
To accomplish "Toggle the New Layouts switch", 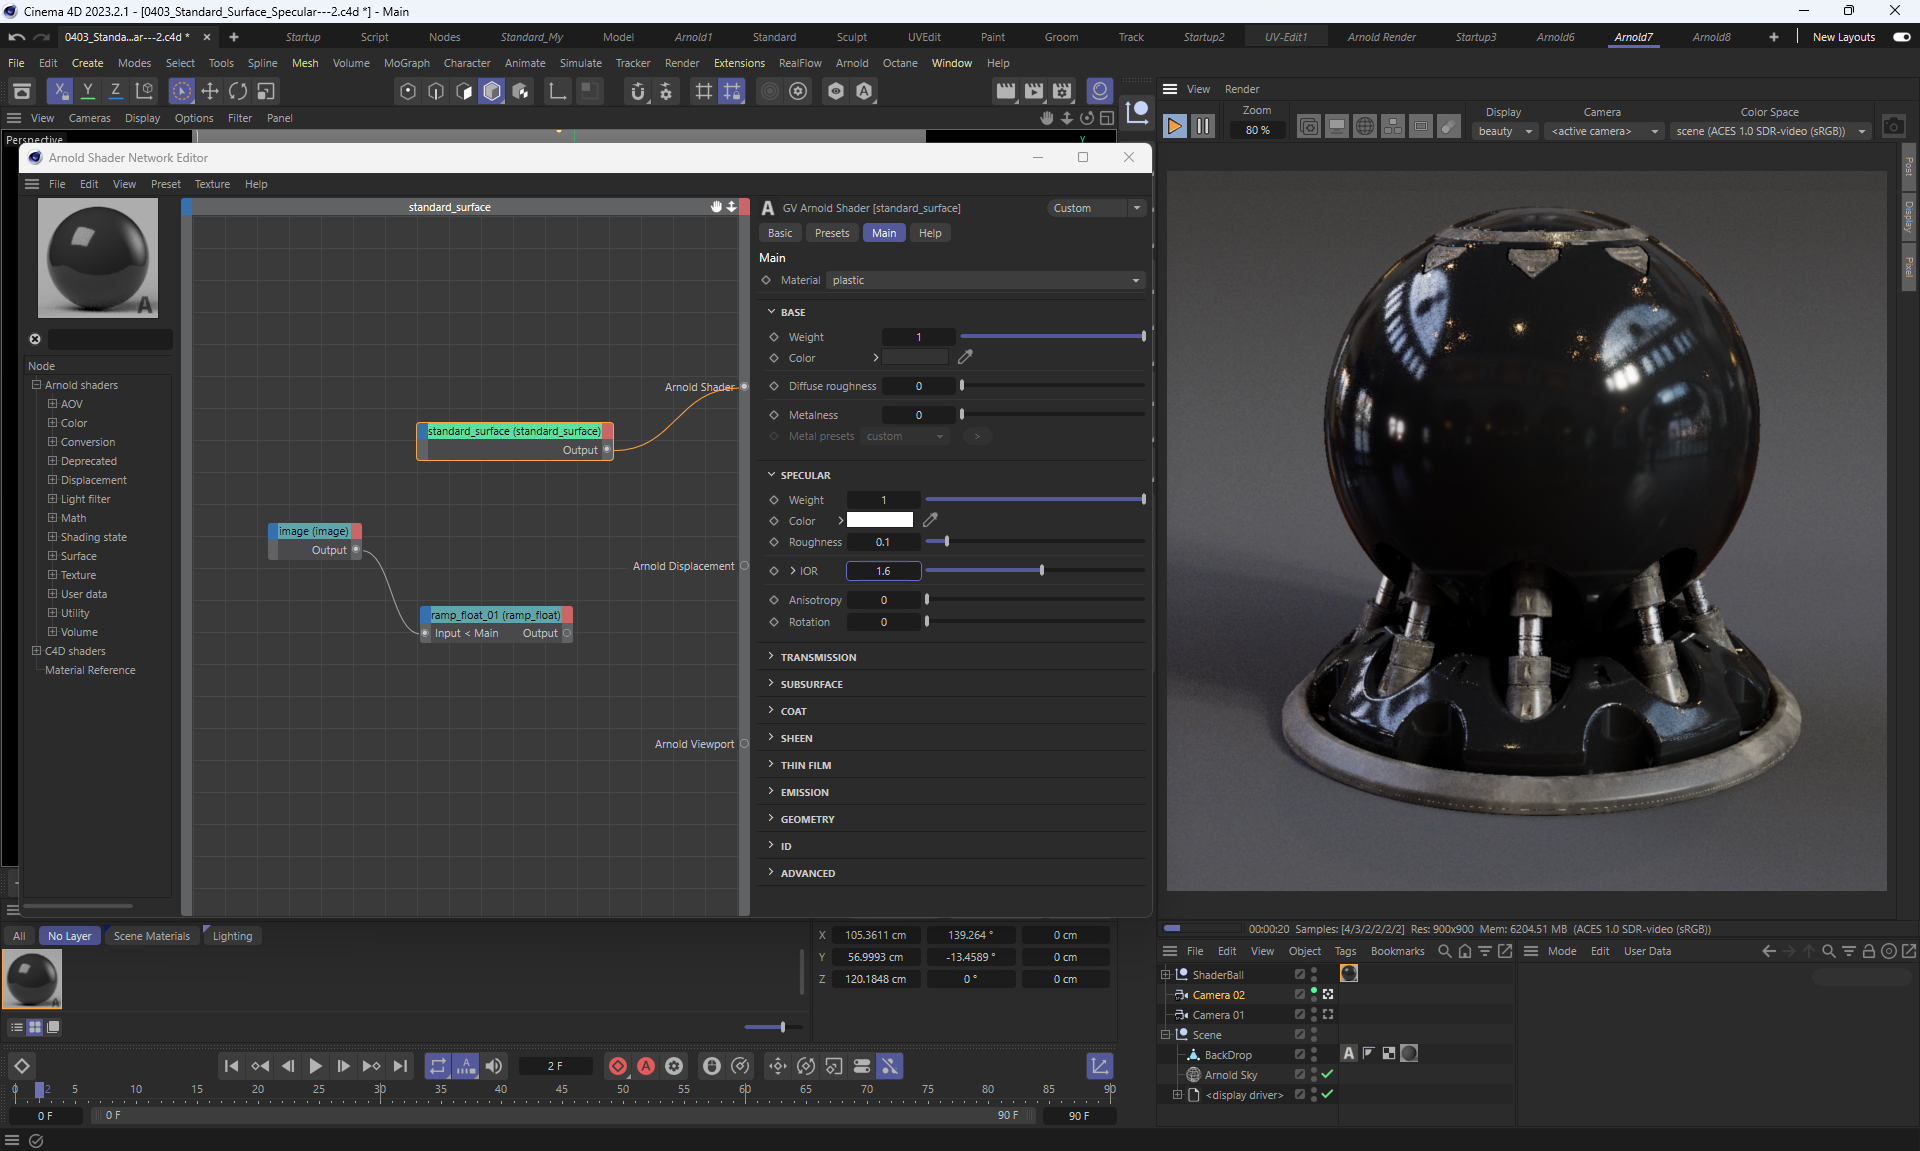I will (x=1901, y=37).
